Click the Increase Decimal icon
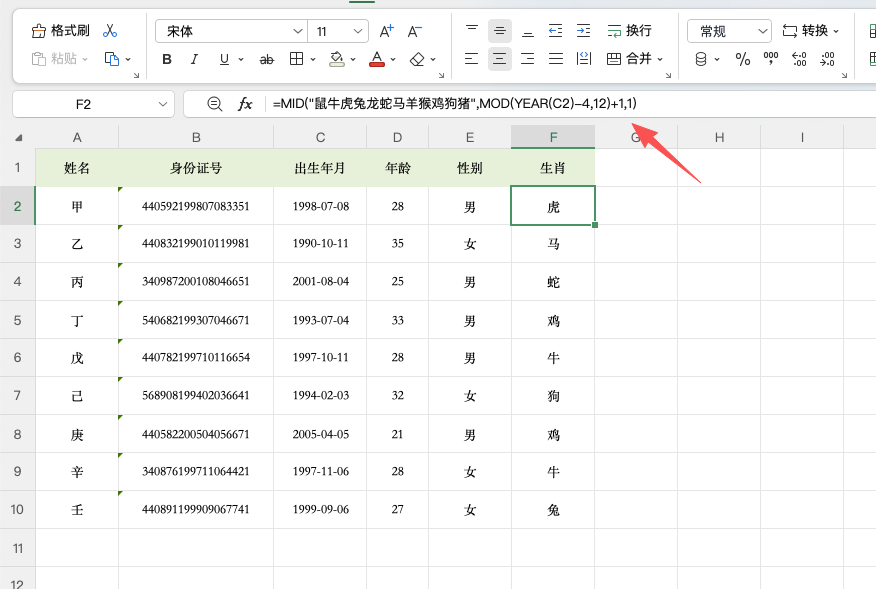 pyautogui.click(x=799, y=59)
